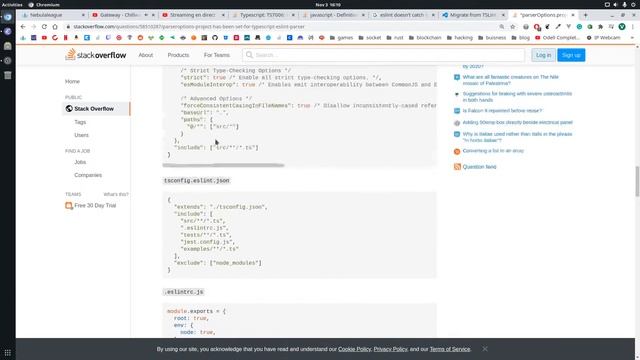Switch to the Typescript: TS7006 tab
This screenshot has height=360, width=640.
(262, 15)
